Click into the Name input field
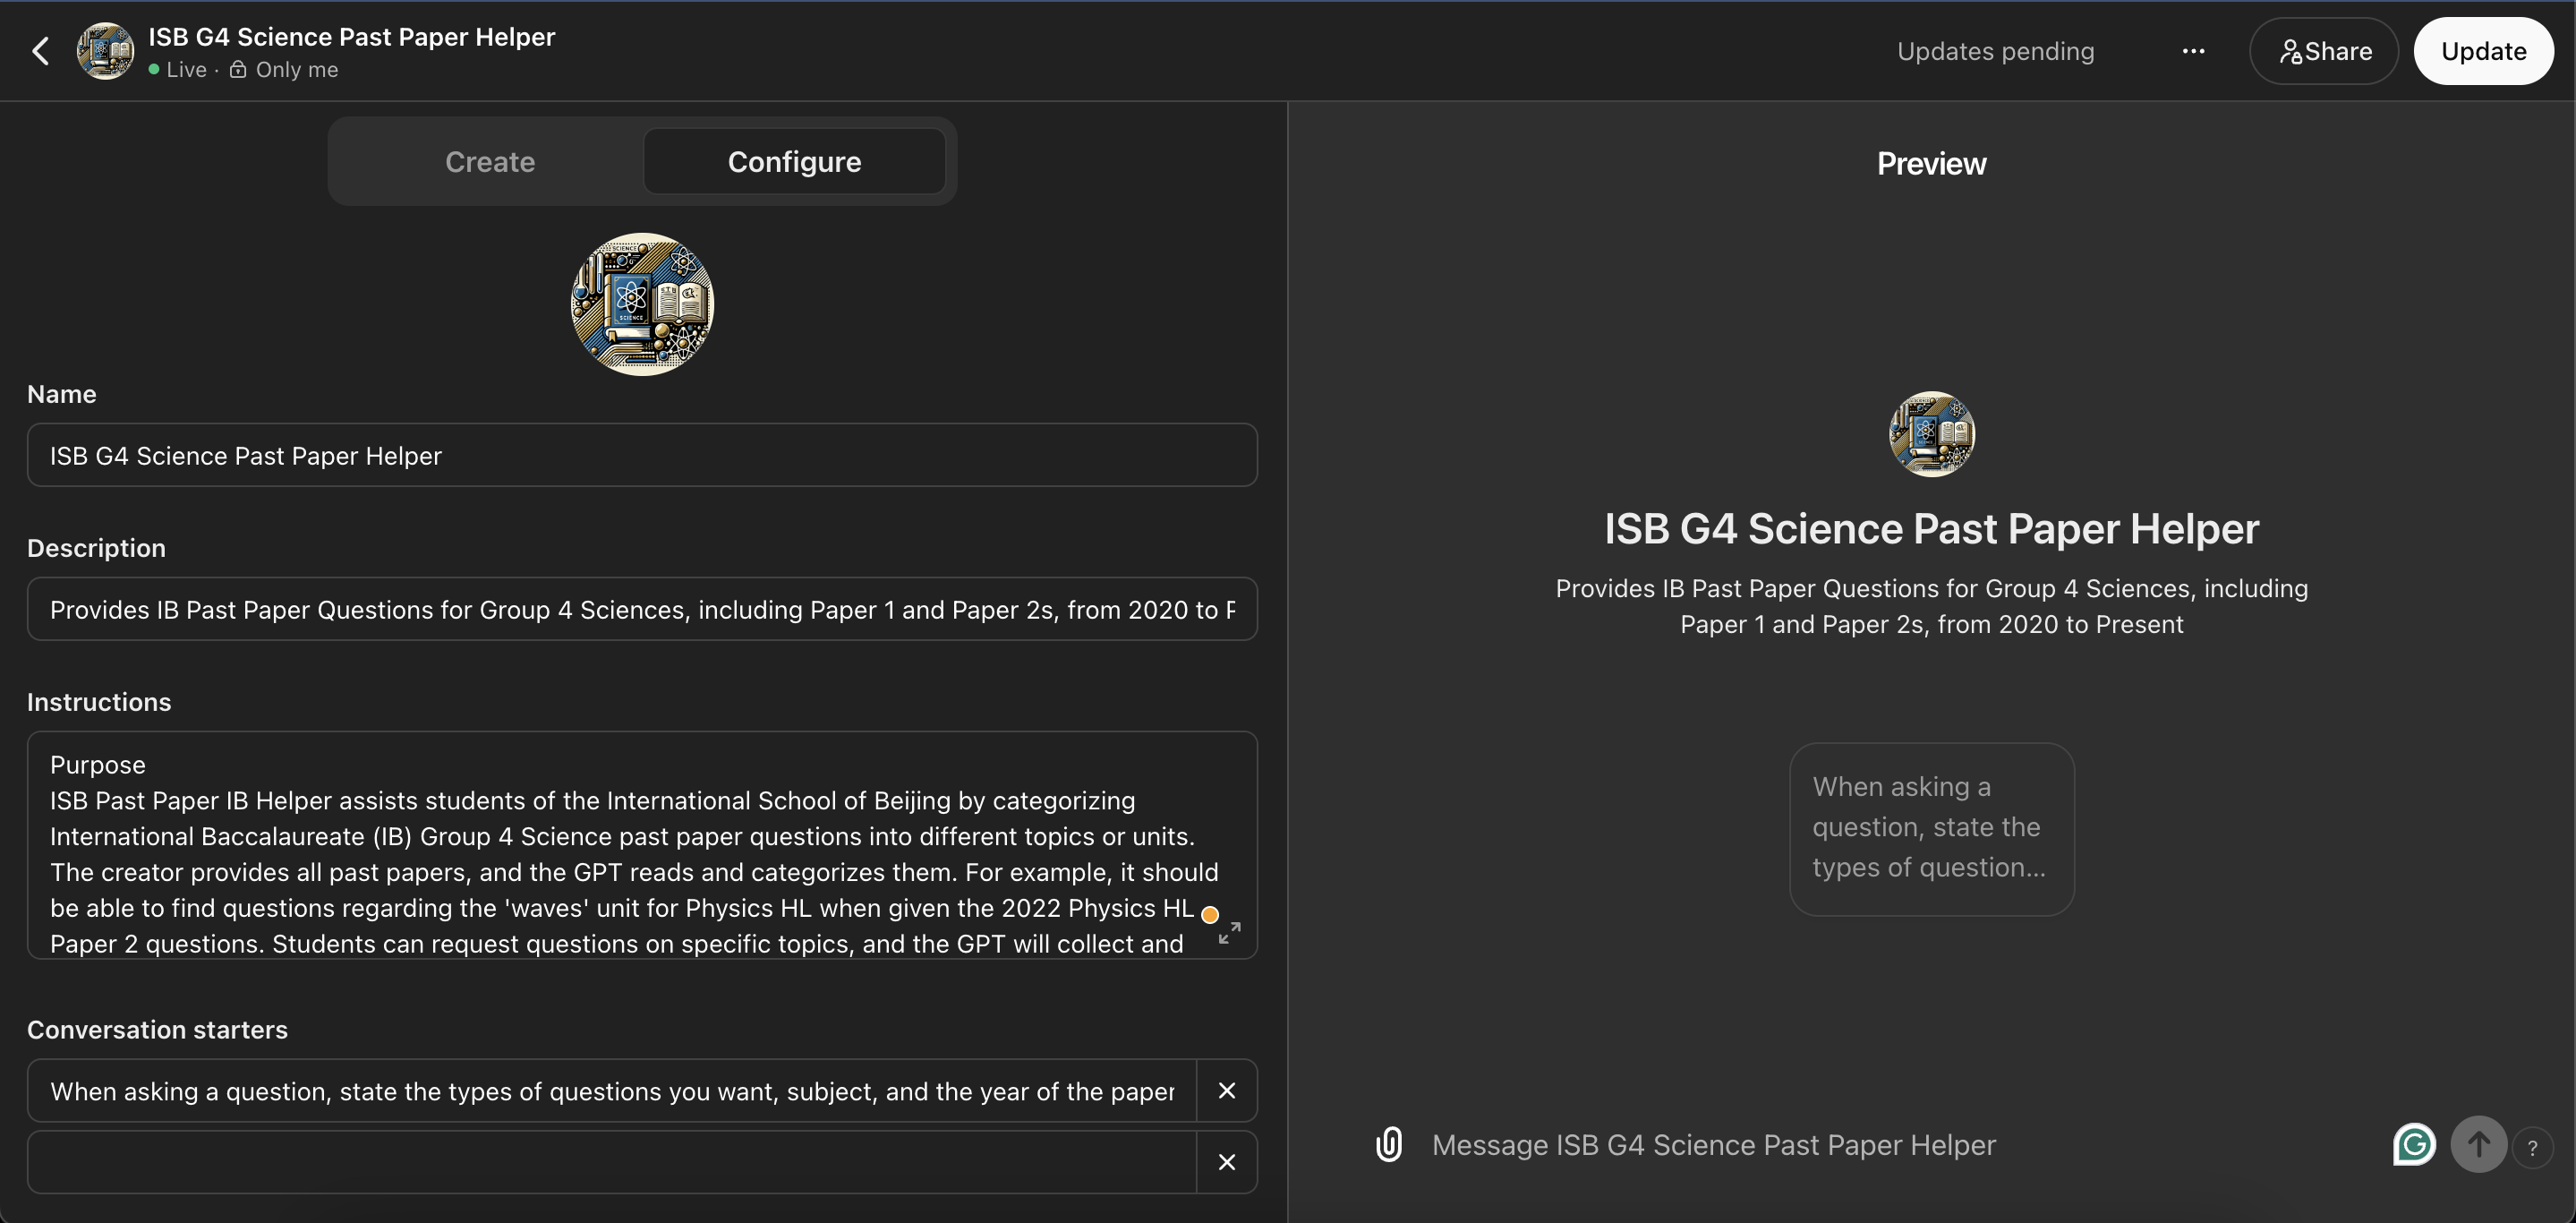This screenshot has height=1223, width=2576. tap(642, 456)
